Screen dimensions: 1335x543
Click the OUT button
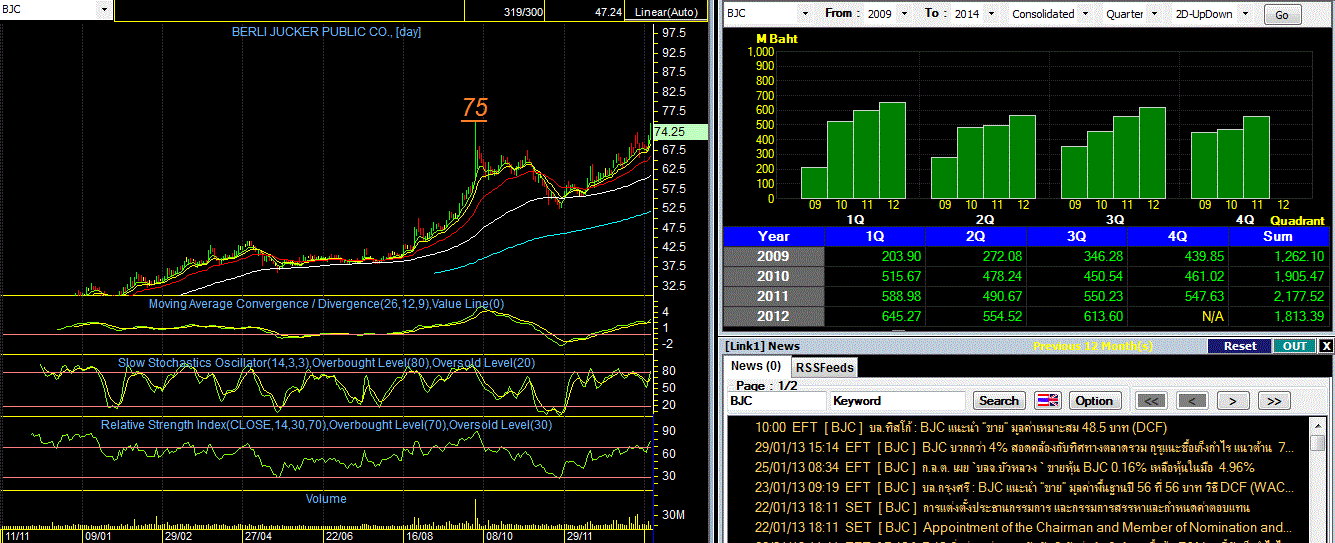[x=1295, y=346]
